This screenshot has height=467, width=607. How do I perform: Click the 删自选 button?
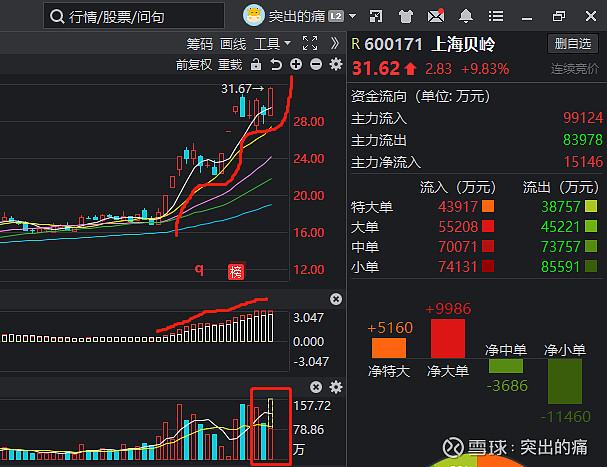(573, 44)
